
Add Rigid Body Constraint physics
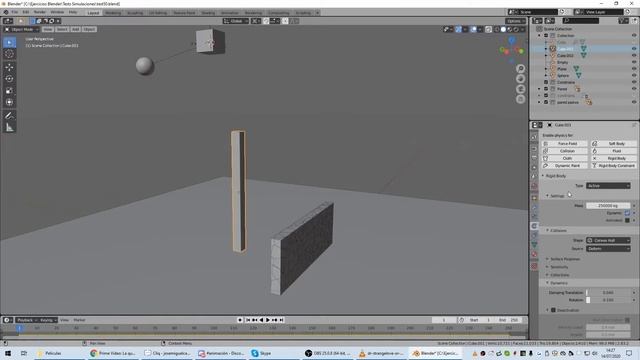tap(613, 166)
